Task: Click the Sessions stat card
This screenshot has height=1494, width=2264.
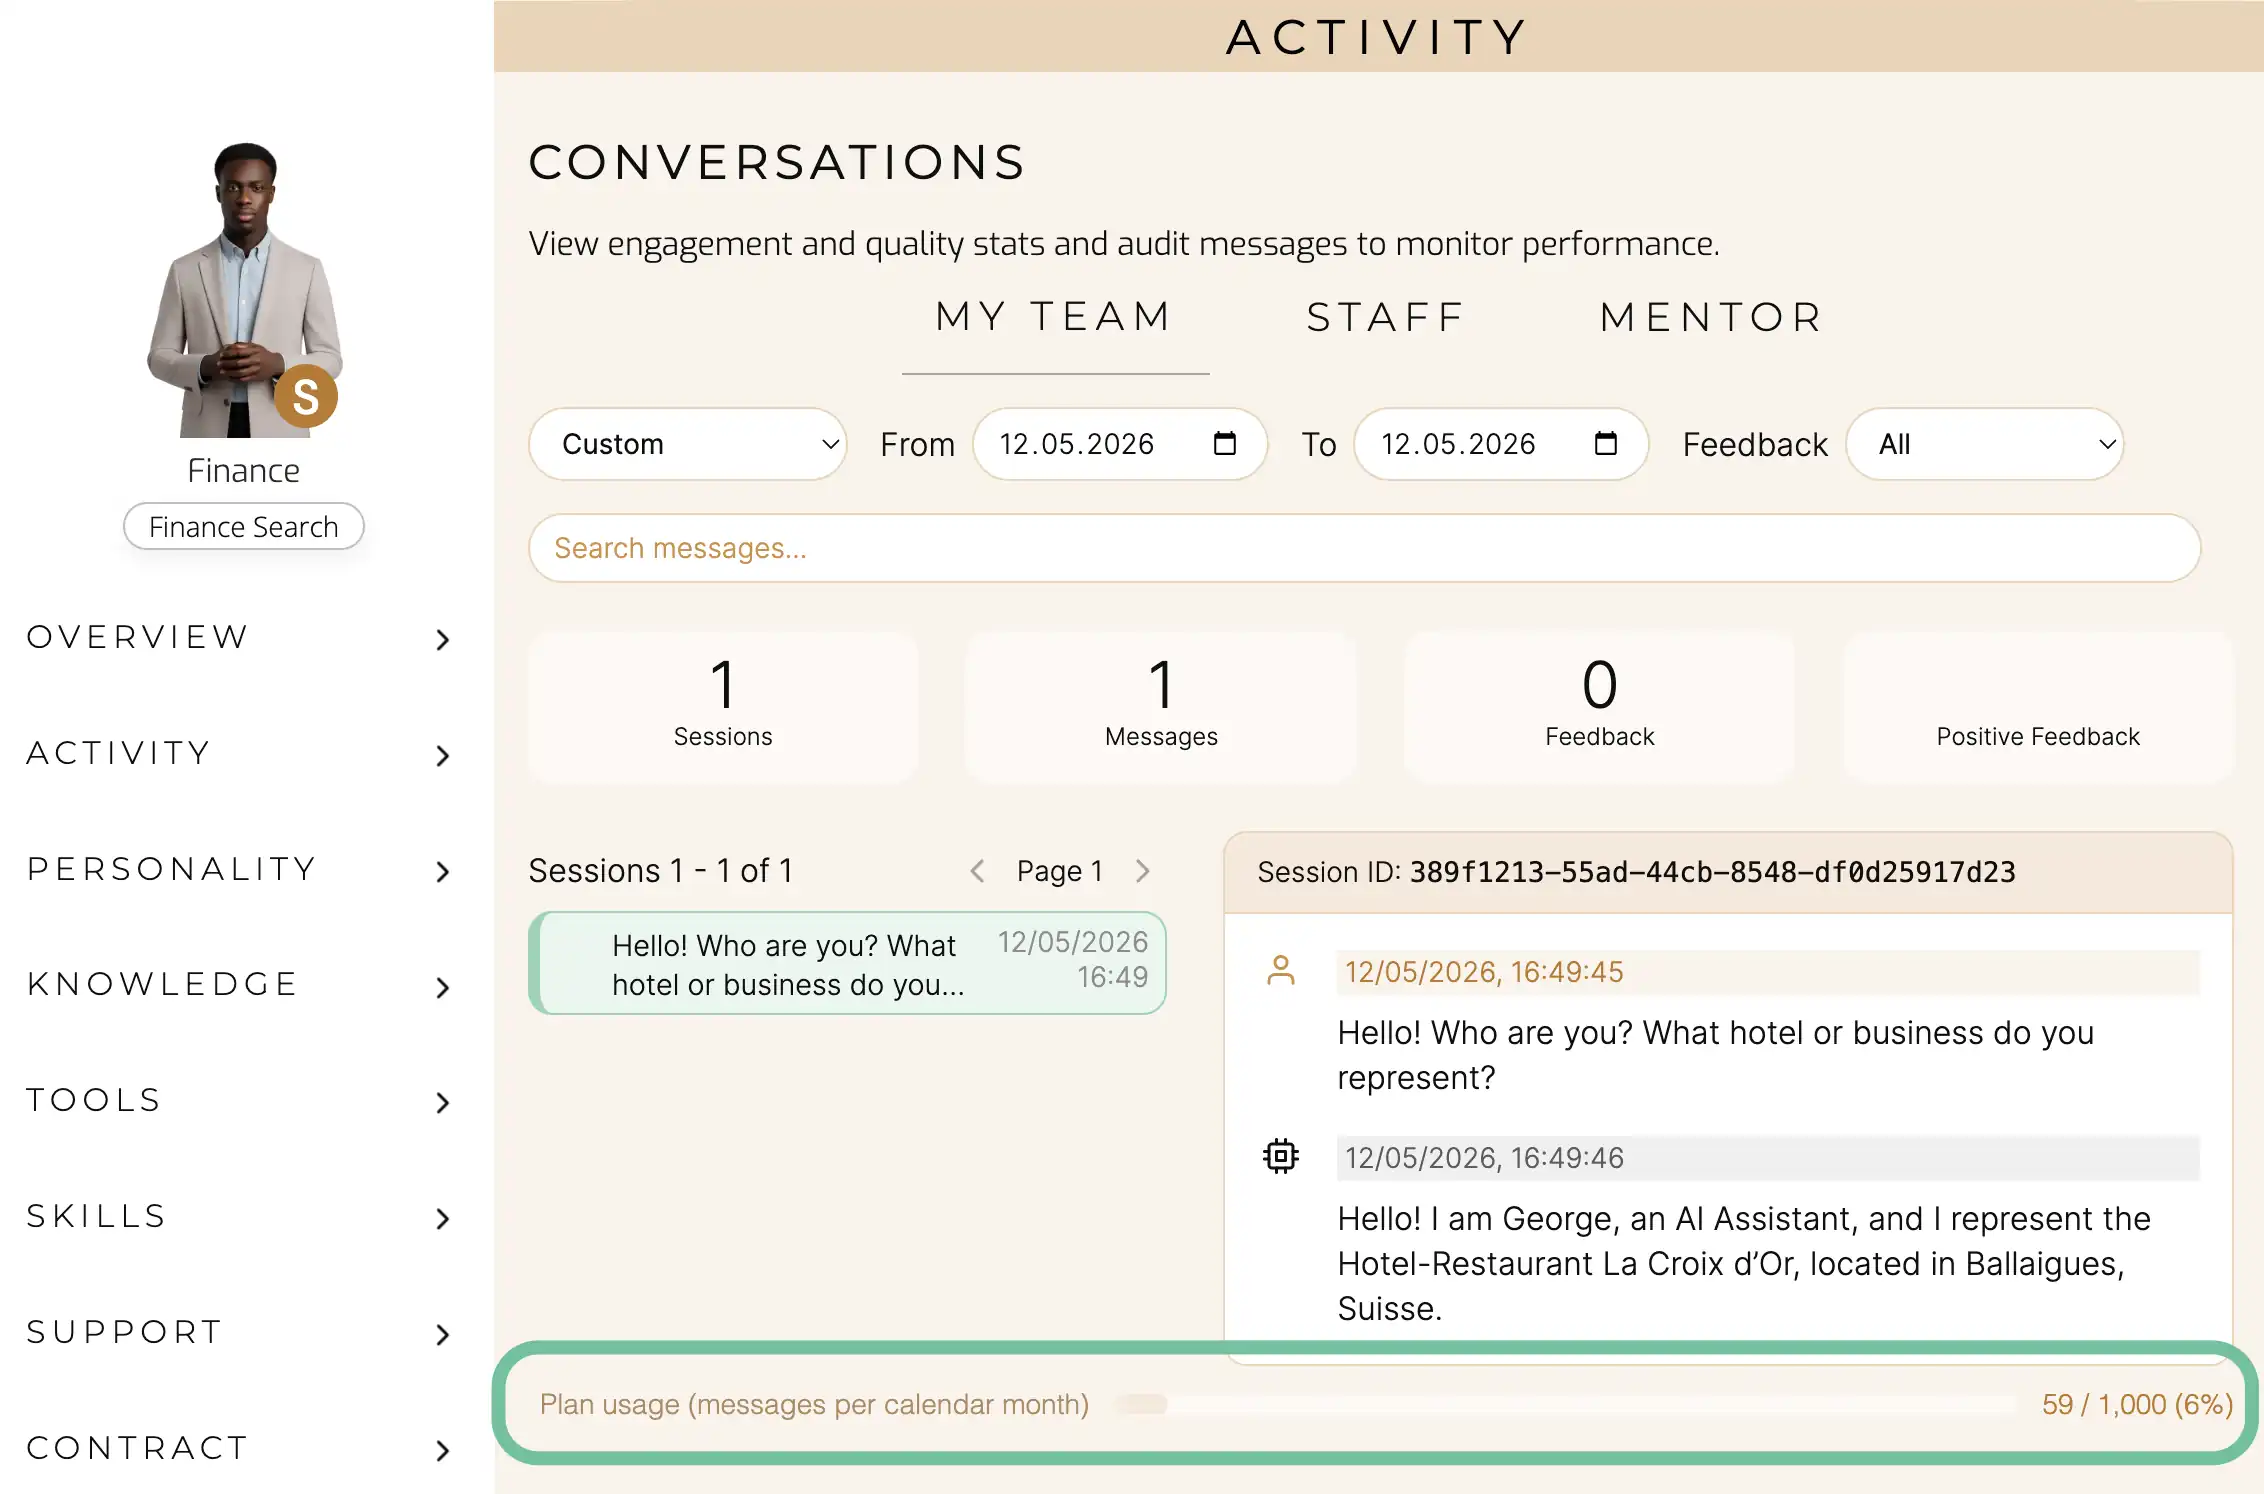Action: coord(723,706)
